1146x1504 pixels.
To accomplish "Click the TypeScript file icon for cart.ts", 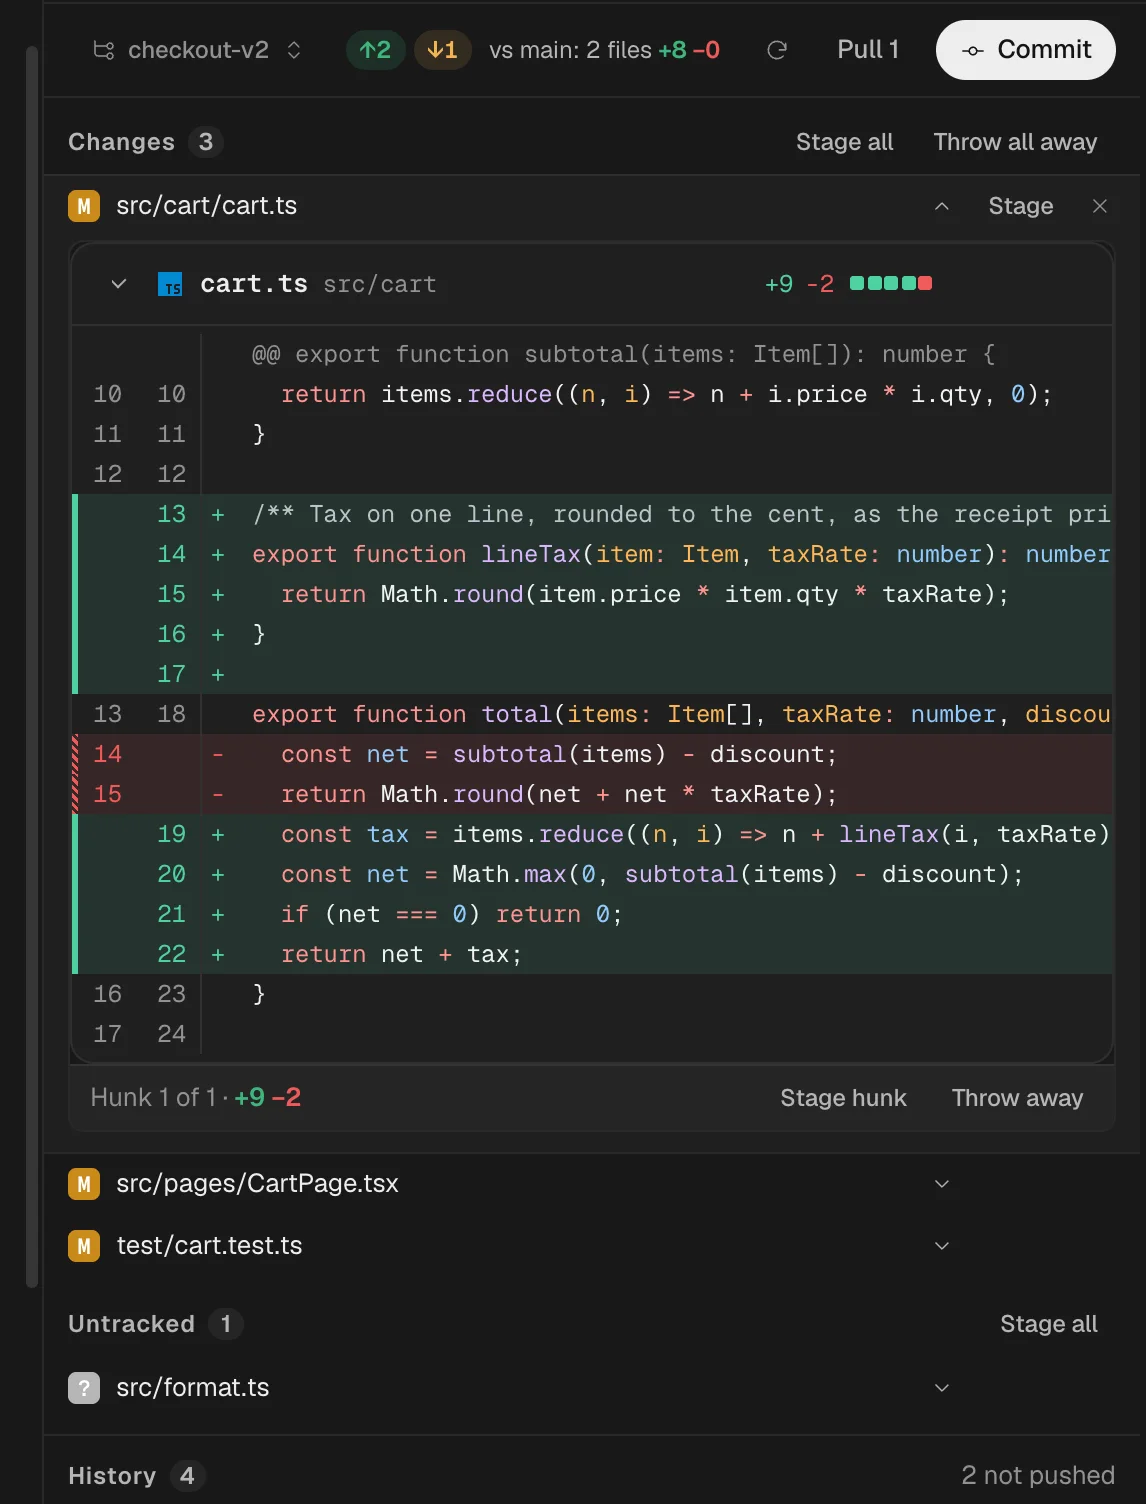I will coord(170,284).
